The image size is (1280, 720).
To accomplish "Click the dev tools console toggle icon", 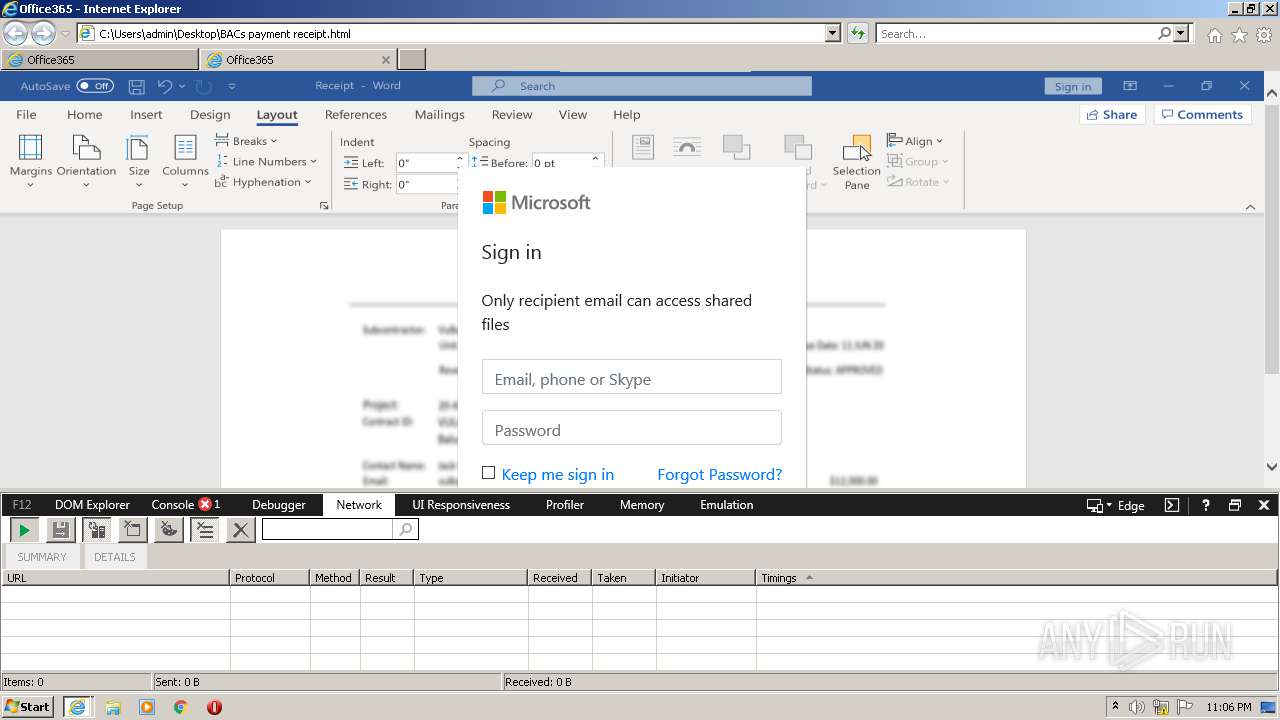I will click(x=1172, y=505).
